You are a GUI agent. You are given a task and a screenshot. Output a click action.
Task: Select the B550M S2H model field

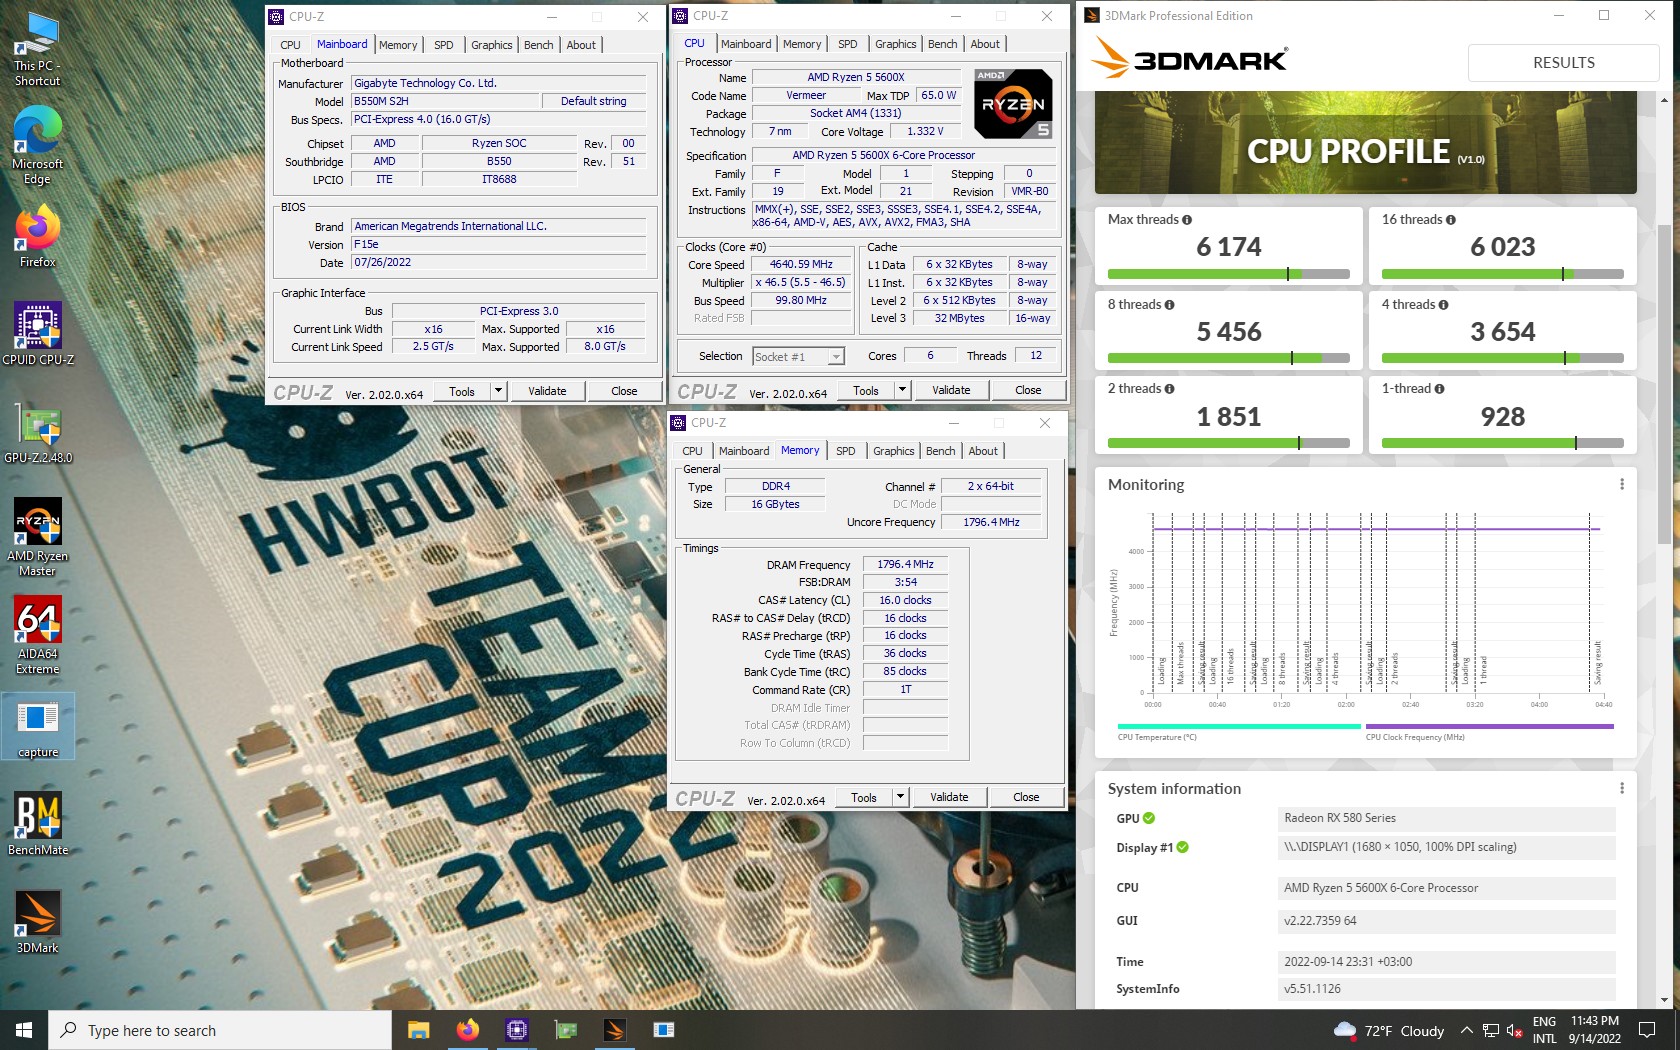coord(444,101)
